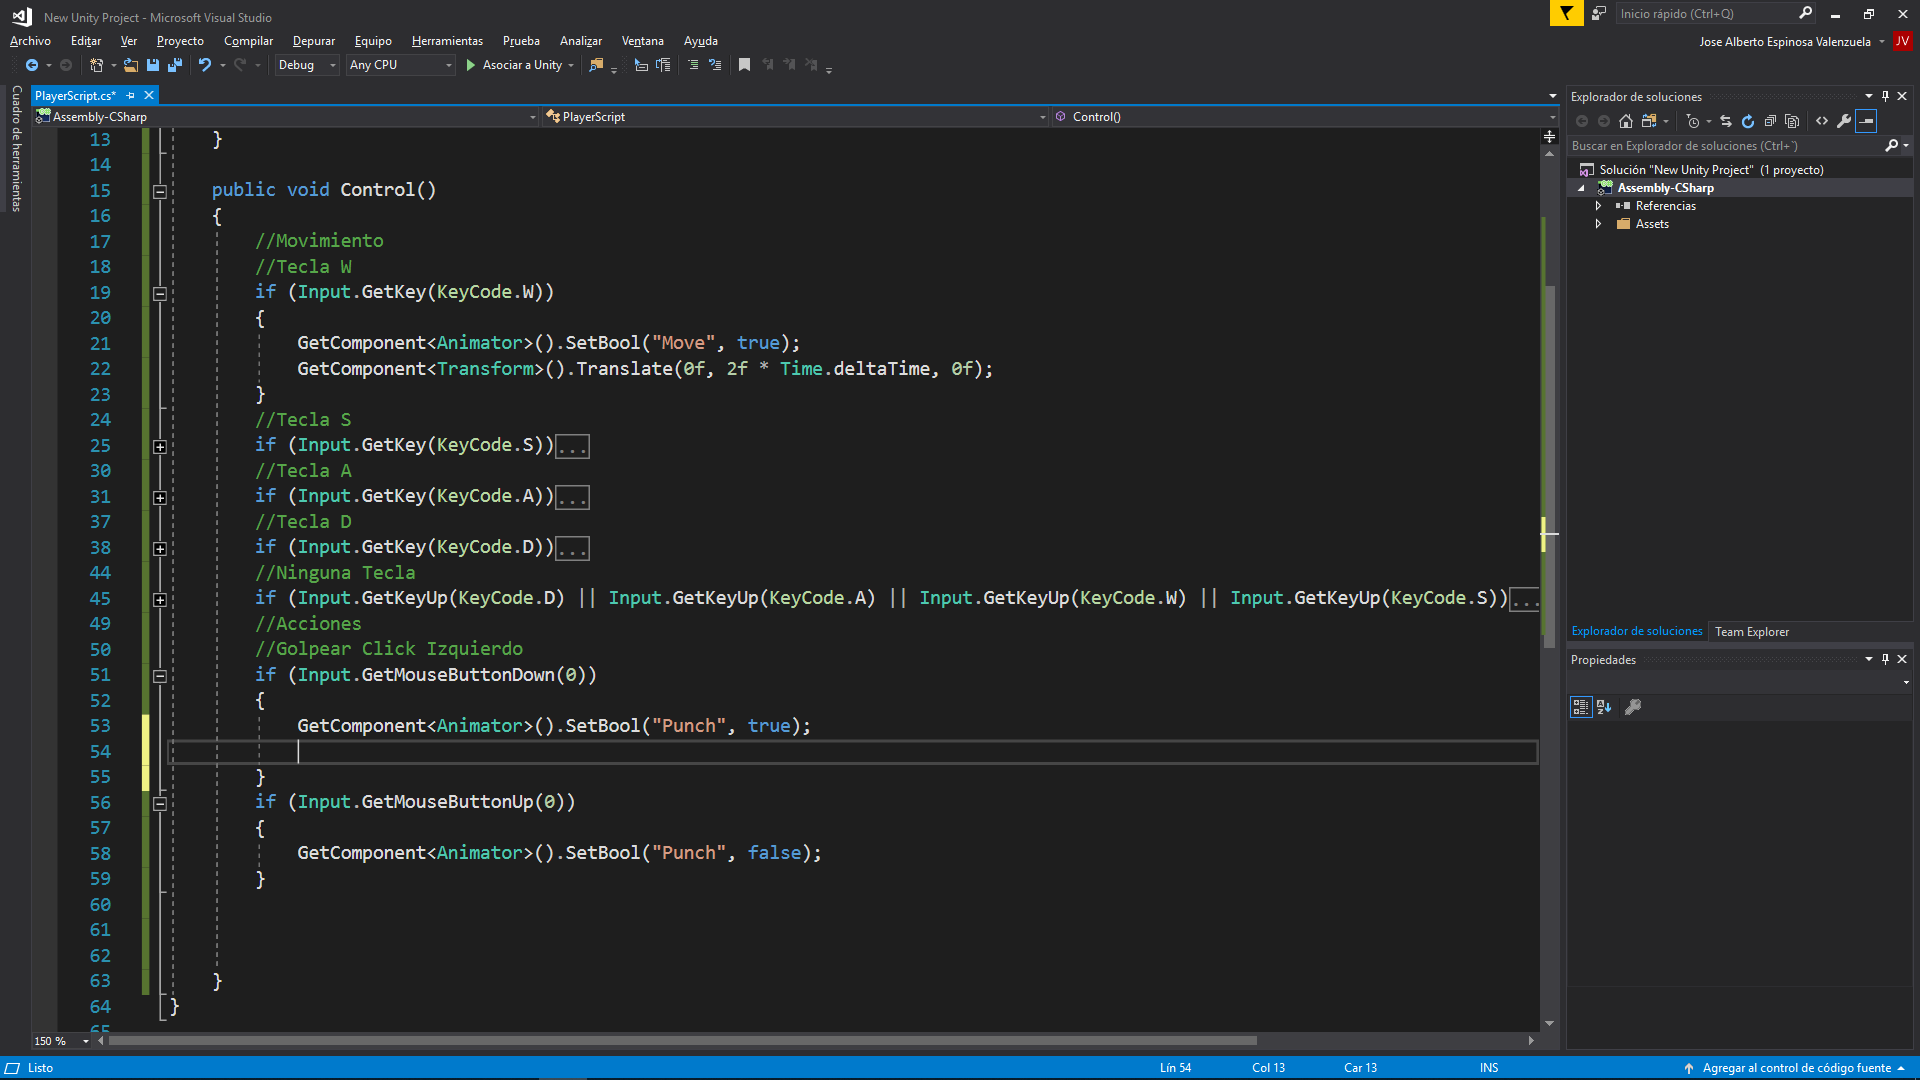Click the Home icon in Solution Explorer
This screenshot has height=1080, width=1920.
click(1626, 121)
